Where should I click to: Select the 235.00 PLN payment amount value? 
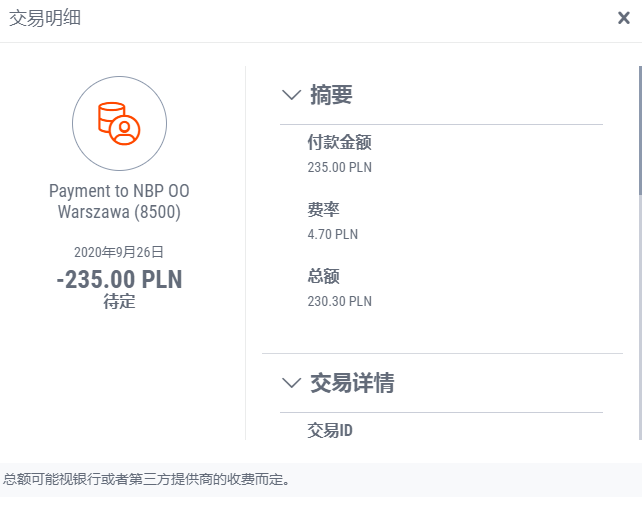tap(340, 167)
